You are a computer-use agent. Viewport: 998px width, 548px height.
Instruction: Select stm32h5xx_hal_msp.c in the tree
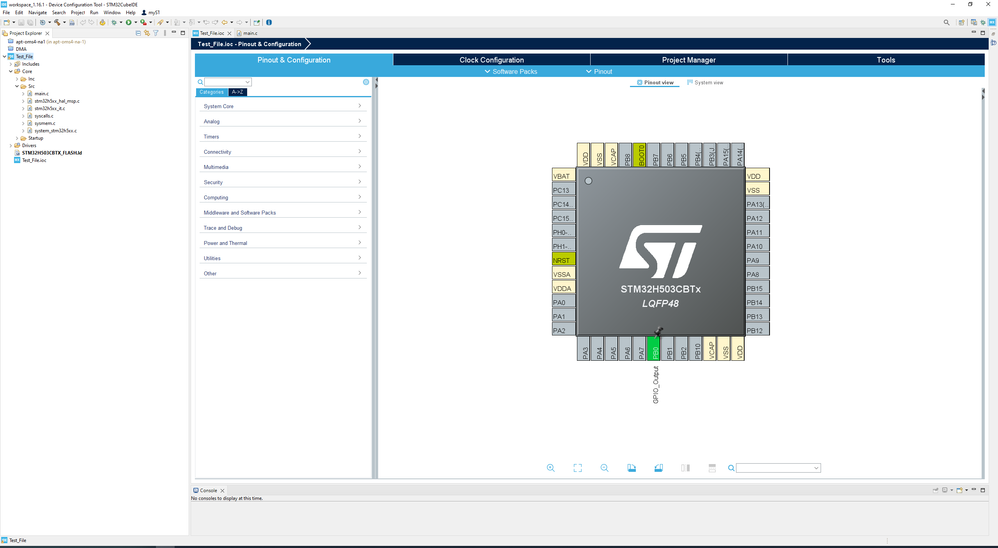click(x=57, y=101)
